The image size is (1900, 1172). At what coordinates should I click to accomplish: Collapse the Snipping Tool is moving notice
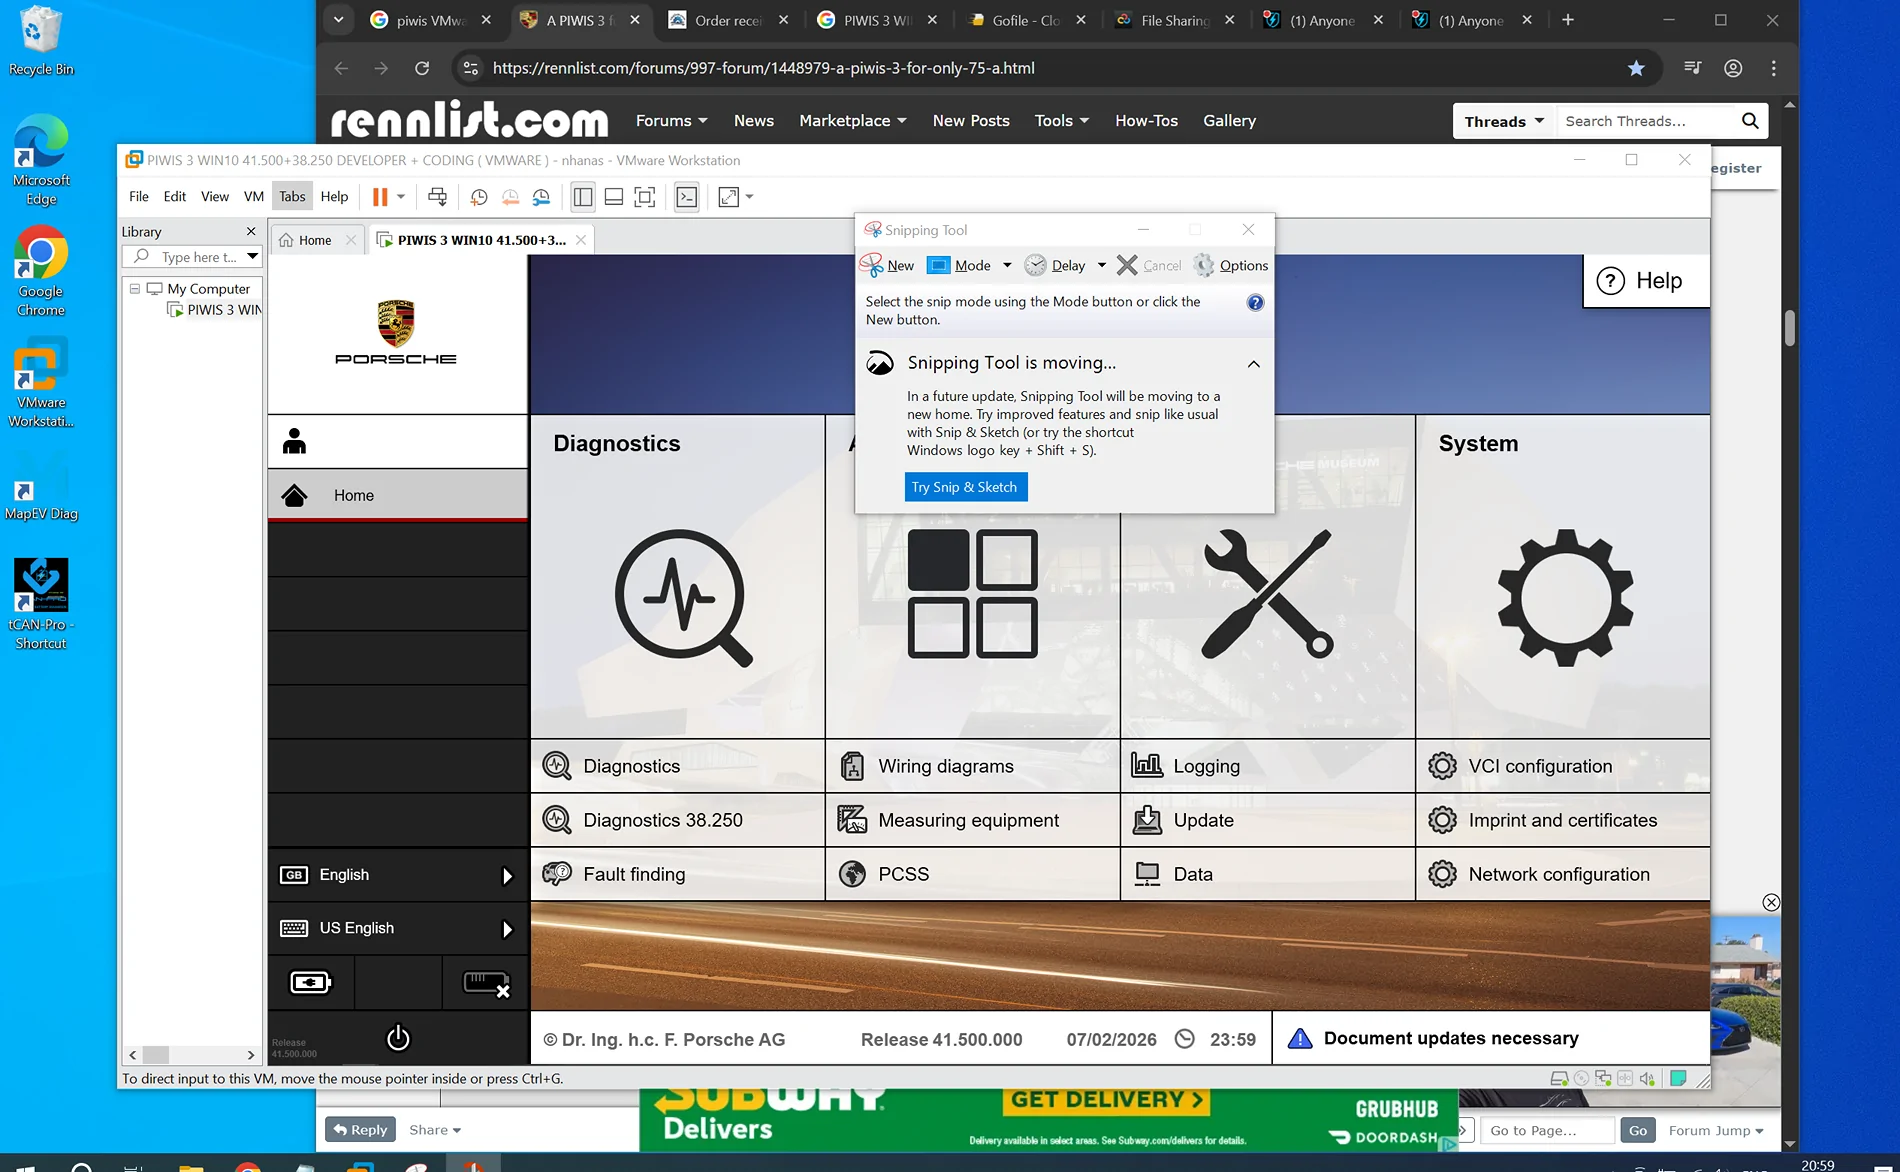(x=1253, y=364)
